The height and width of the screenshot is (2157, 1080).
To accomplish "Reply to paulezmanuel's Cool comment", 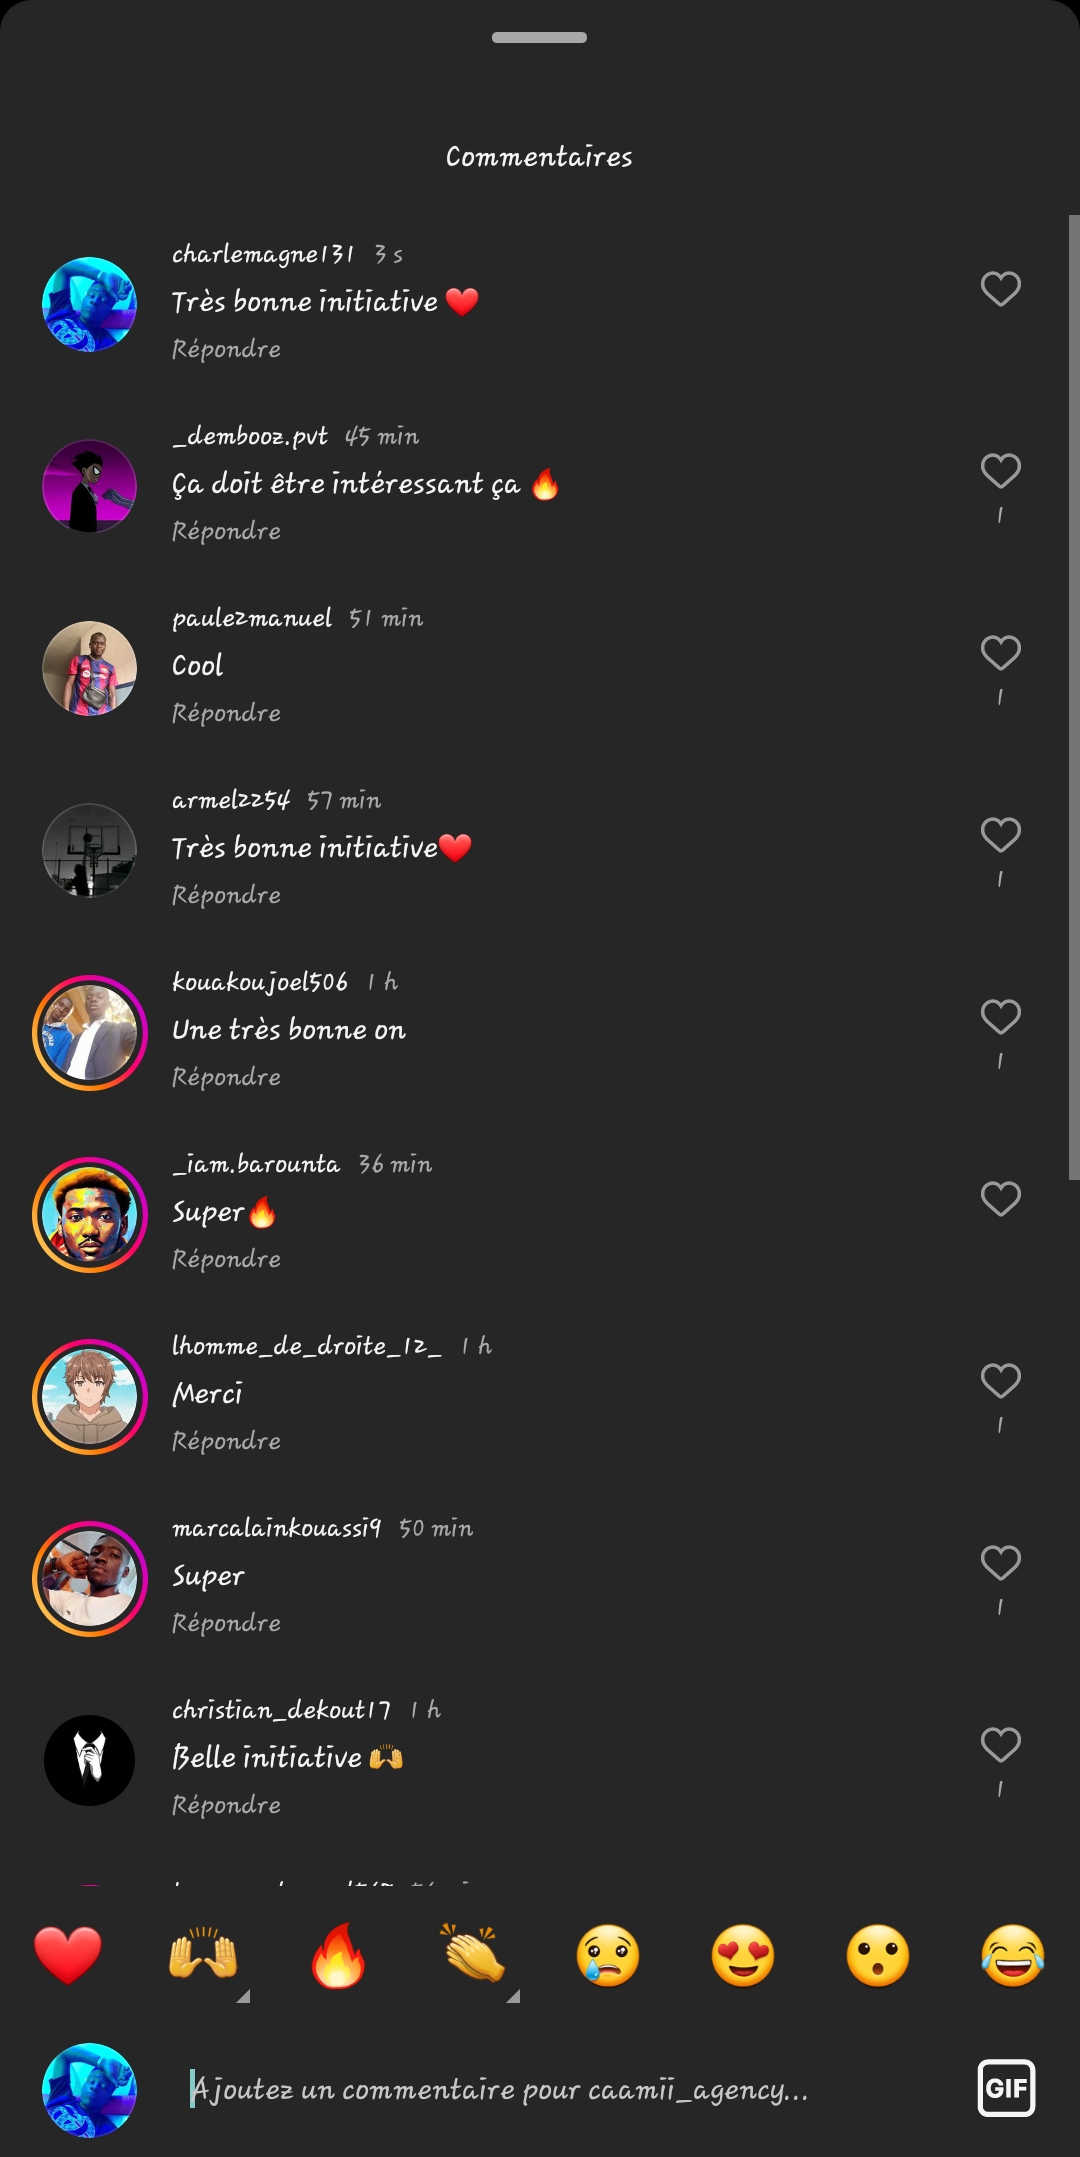I will click(226, 713).
